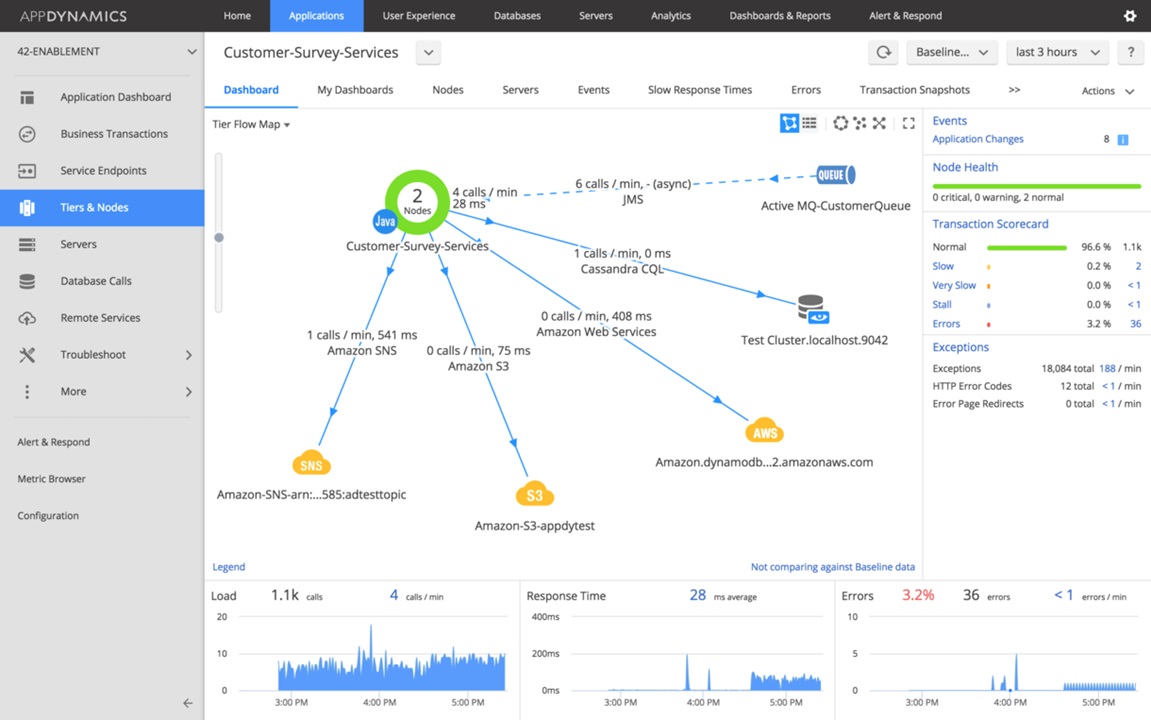The height and width of the screenshot is (720, 1151).
Task: Click the Node Health green bar
Action: 1036,186
